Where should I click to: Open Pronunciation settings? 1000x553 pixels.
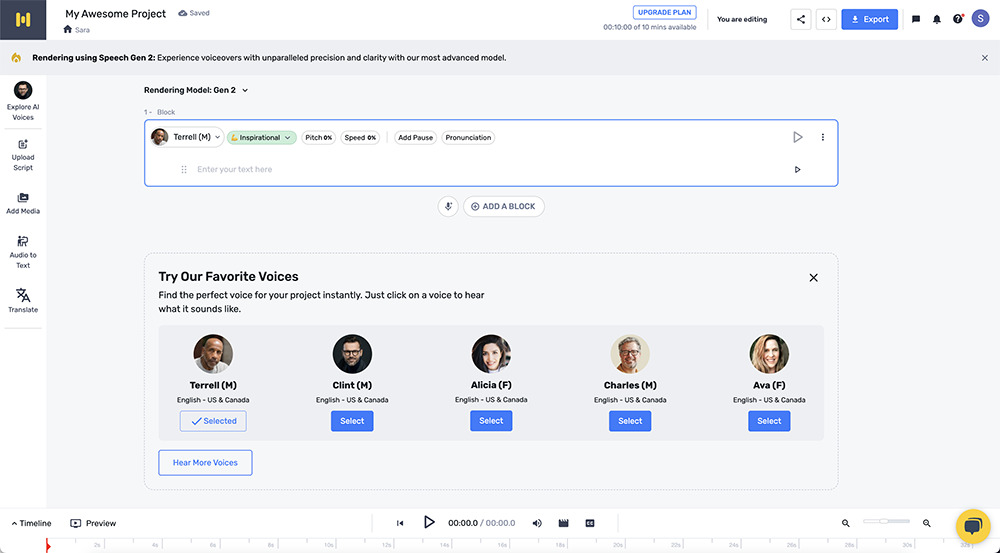tap(468, 137)
